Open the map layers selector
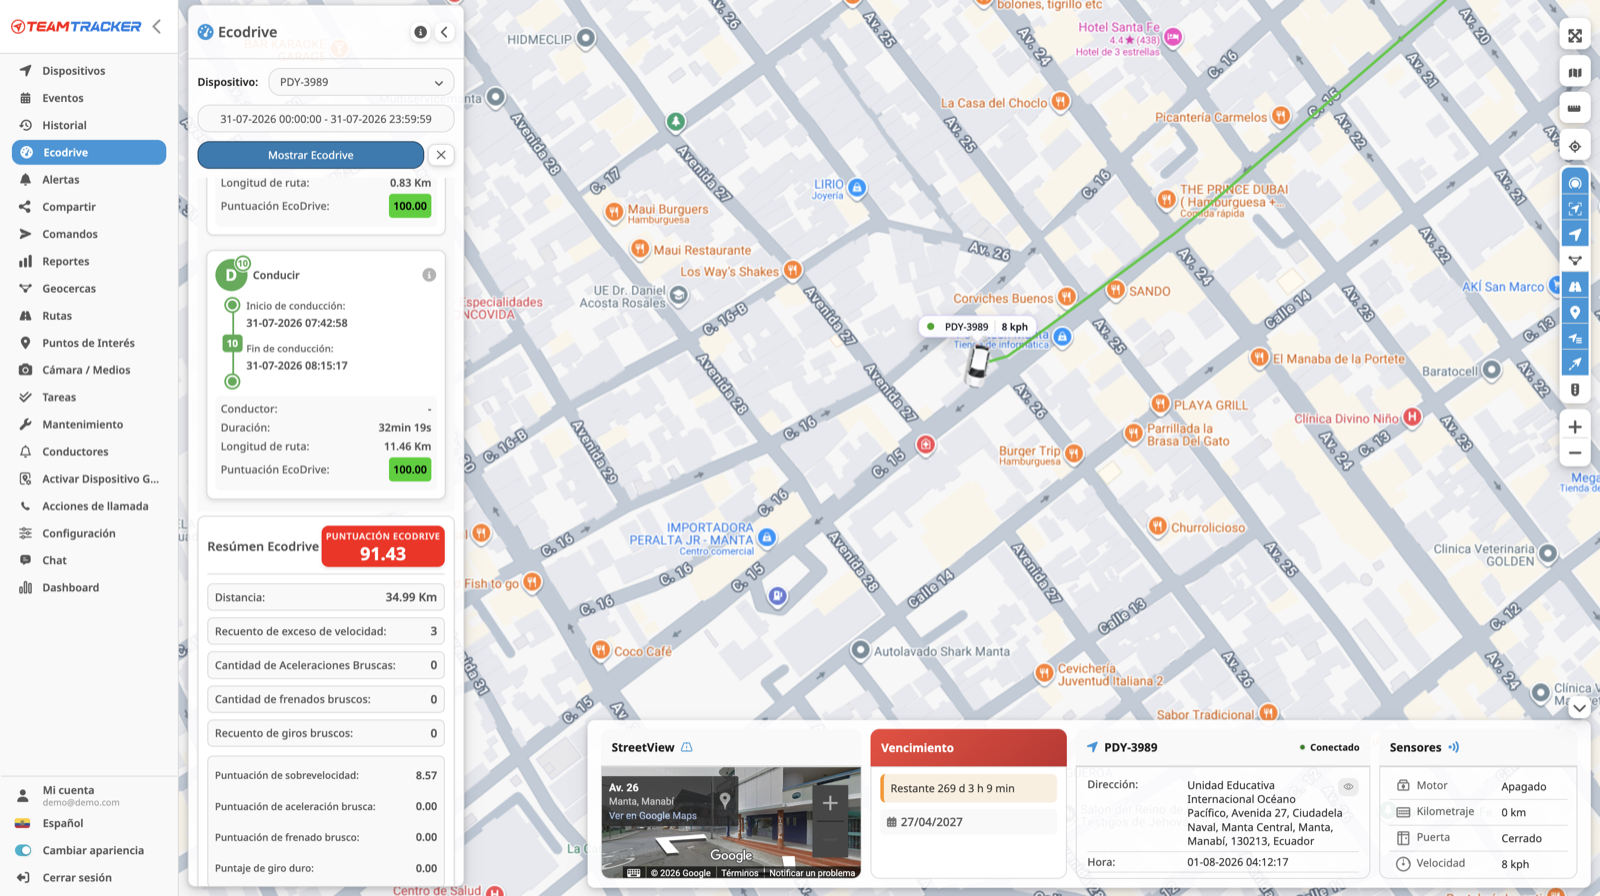Image resolution: width=1600 pixels, height=896 pixels. (1575, 72)
